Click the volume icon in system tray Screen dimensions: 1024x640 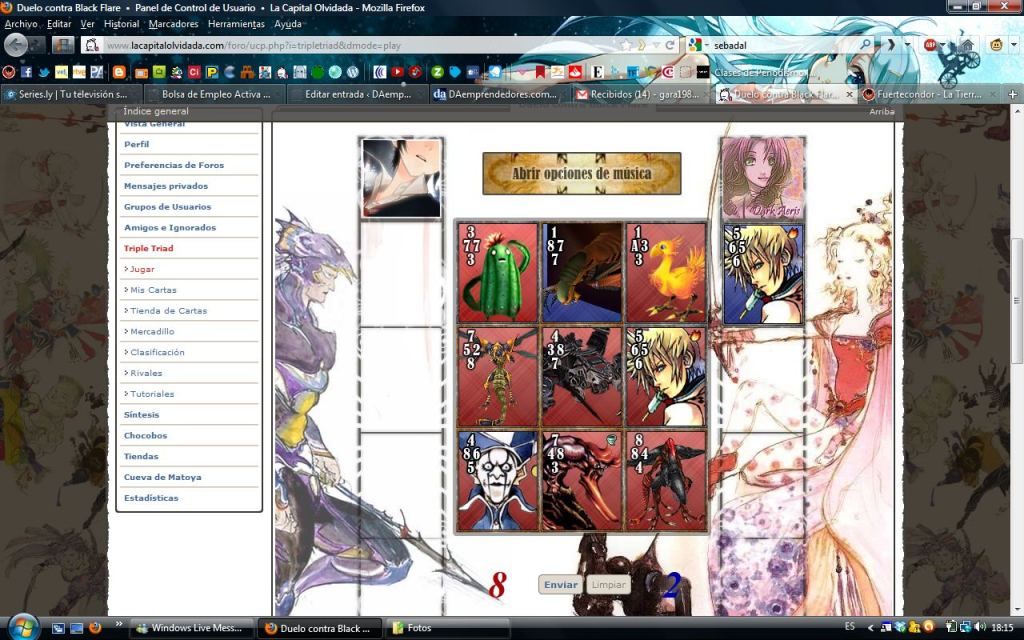pos(980,628)
